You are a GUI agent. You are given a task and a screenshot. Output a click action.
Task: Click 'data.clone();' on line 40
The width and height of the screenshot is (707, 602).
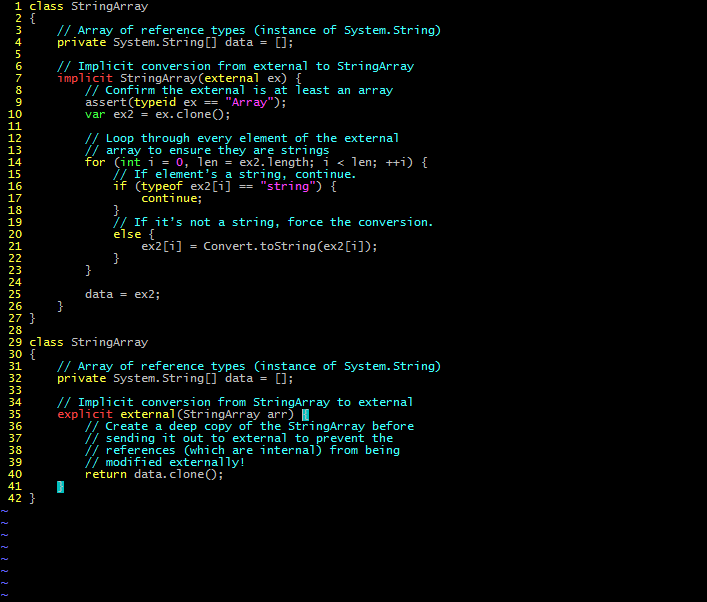(179, 474)
